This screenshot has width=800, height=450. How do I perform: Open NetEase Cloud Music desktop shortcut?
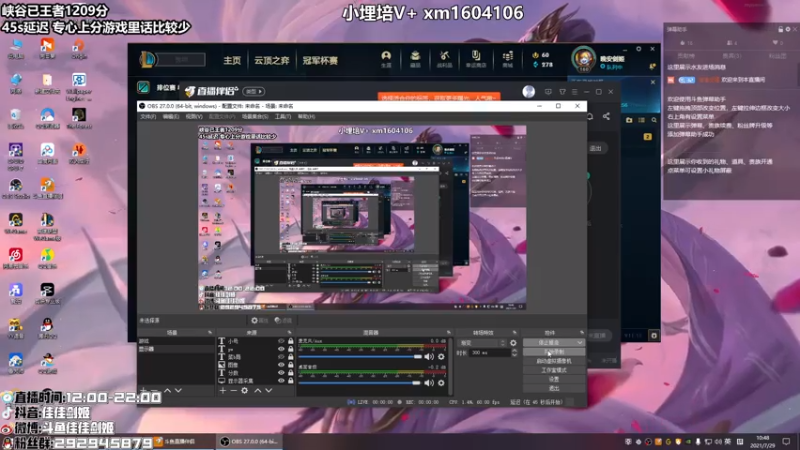click(x=16, y=259)
